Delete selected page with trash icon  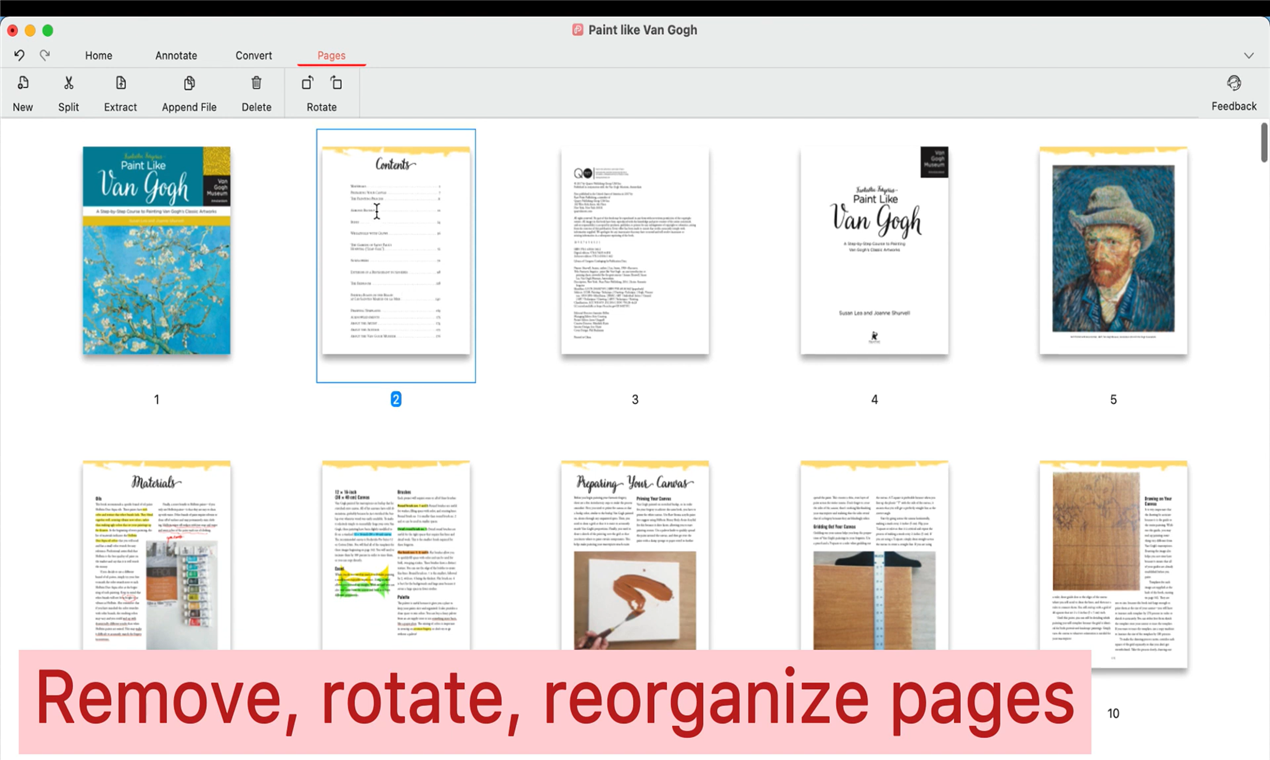point(257,83)
